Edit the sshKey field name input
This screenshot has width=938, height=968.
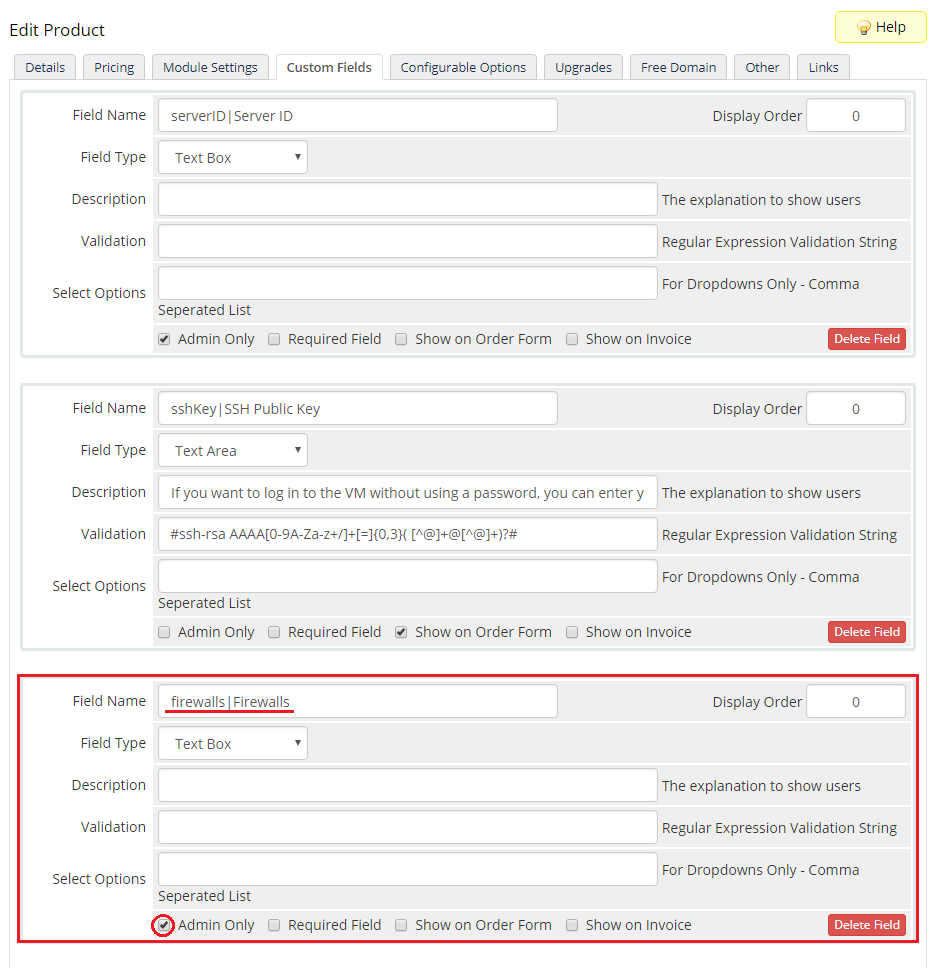pyautogui.click(x=358, y=409)
